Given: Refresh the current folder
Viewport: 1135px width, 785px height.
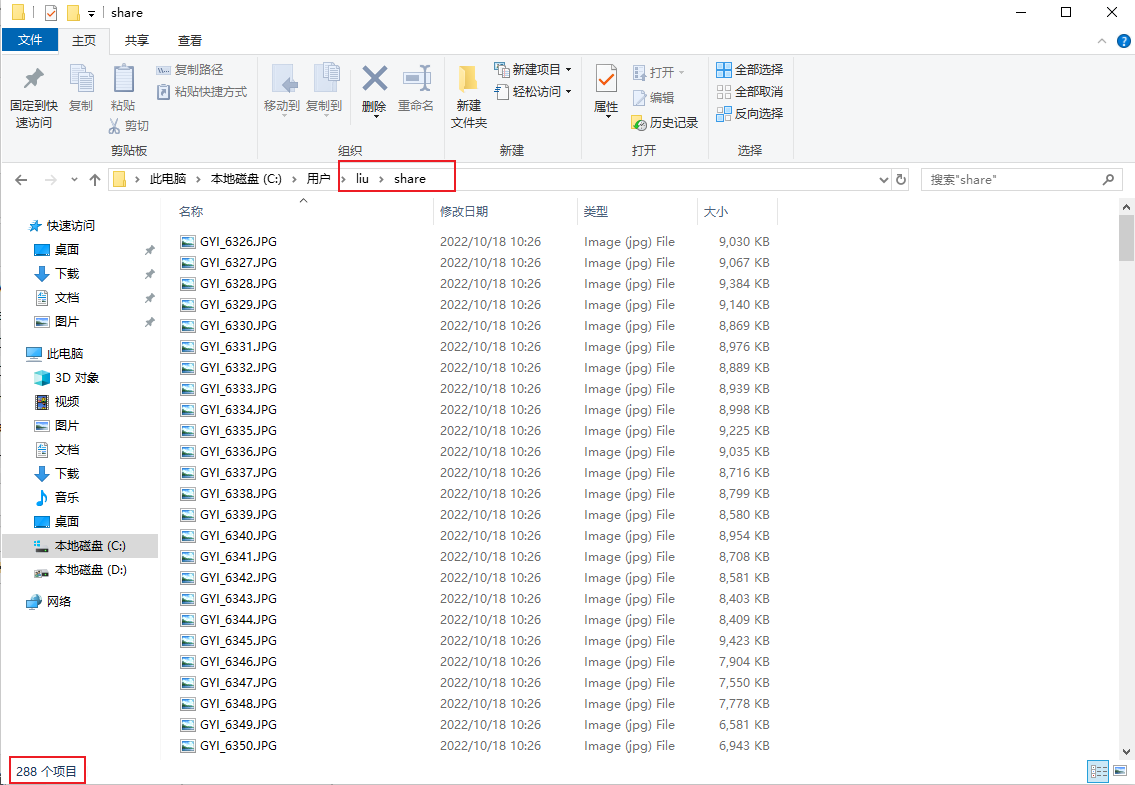Looking at the screenshot, I should tap(901, 180).
